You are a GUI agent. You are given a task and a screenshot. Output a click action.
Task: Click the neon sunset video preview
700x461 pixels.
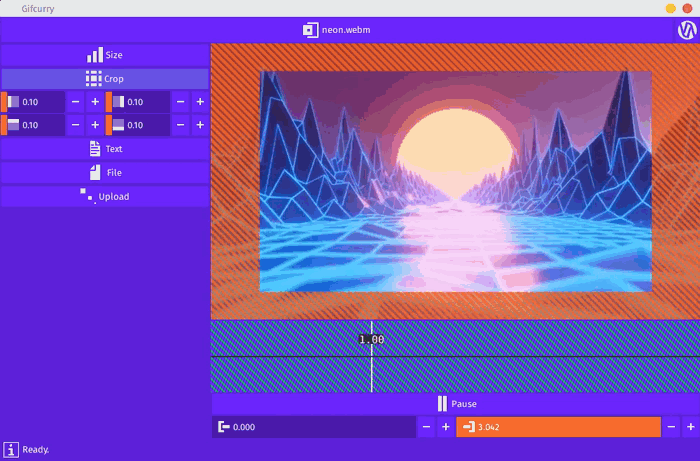pyautogui.click(x=455, y=181)
